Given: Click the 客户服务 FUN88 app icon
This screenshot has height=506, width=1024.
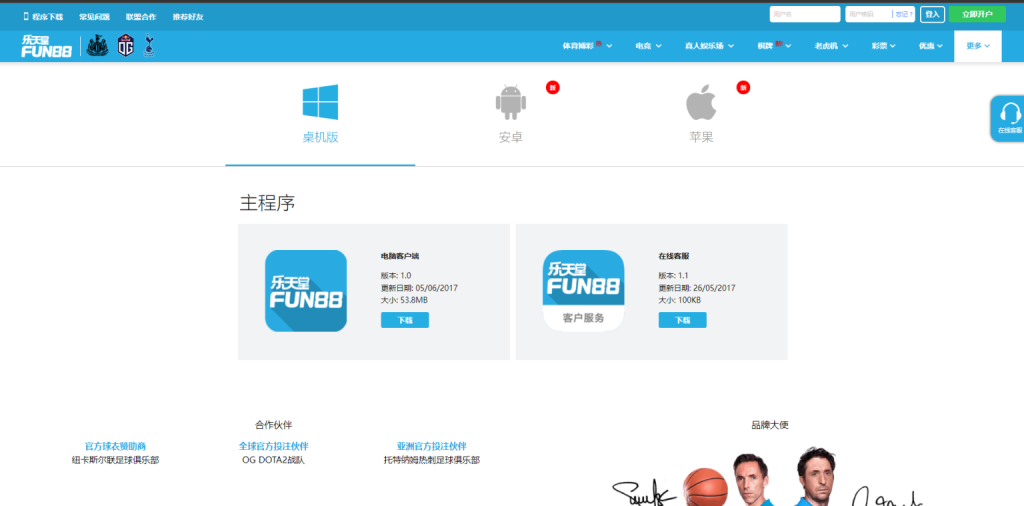Looking at the screenshot, I should [x=584, y=291].
